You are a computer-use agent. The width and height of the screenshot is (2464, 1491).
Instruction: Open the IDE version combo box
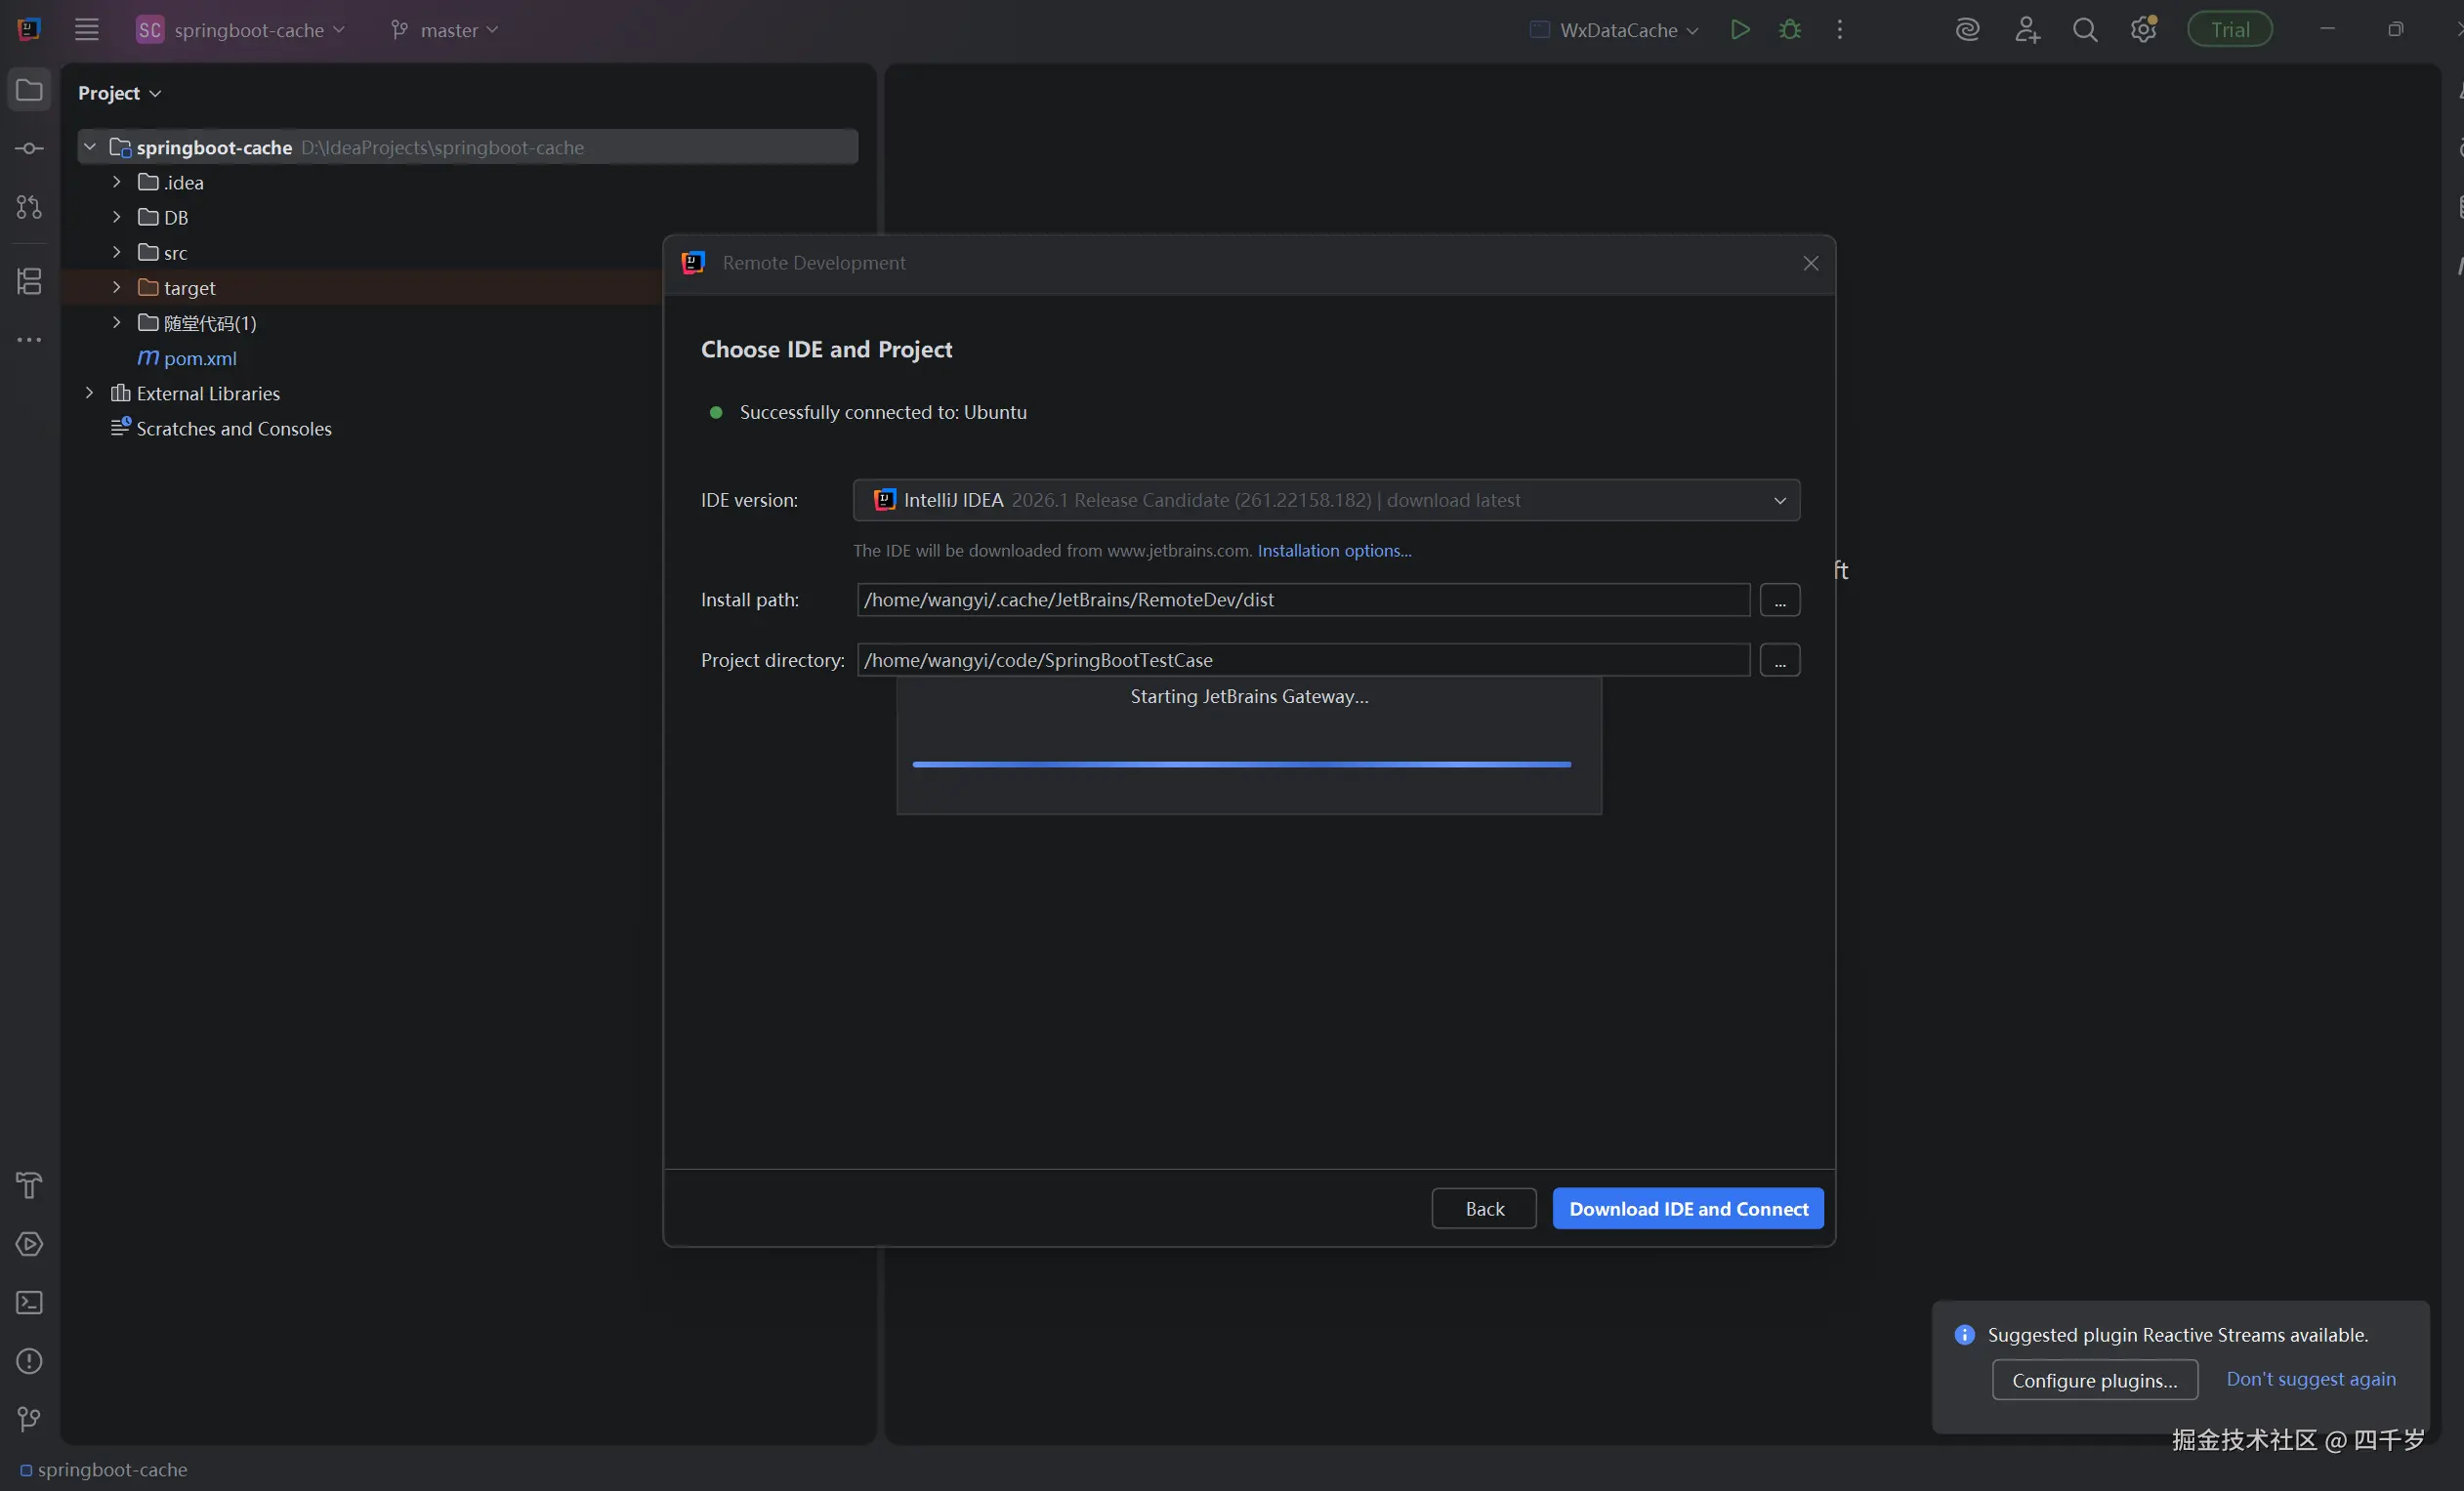click(1325, 500)
